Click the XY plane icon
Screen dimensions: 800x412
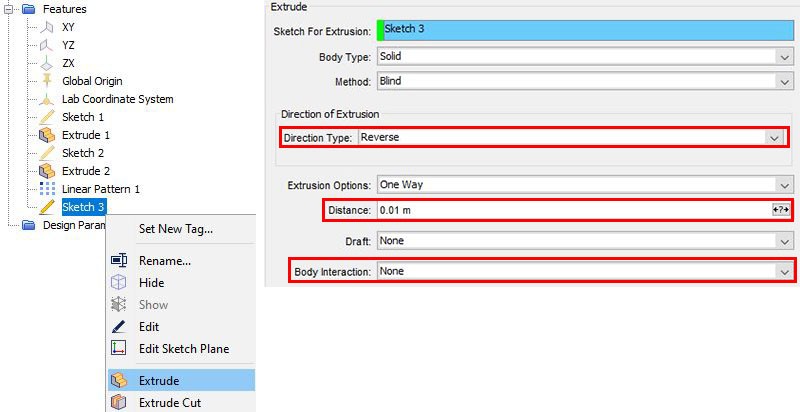click(46, 27)
